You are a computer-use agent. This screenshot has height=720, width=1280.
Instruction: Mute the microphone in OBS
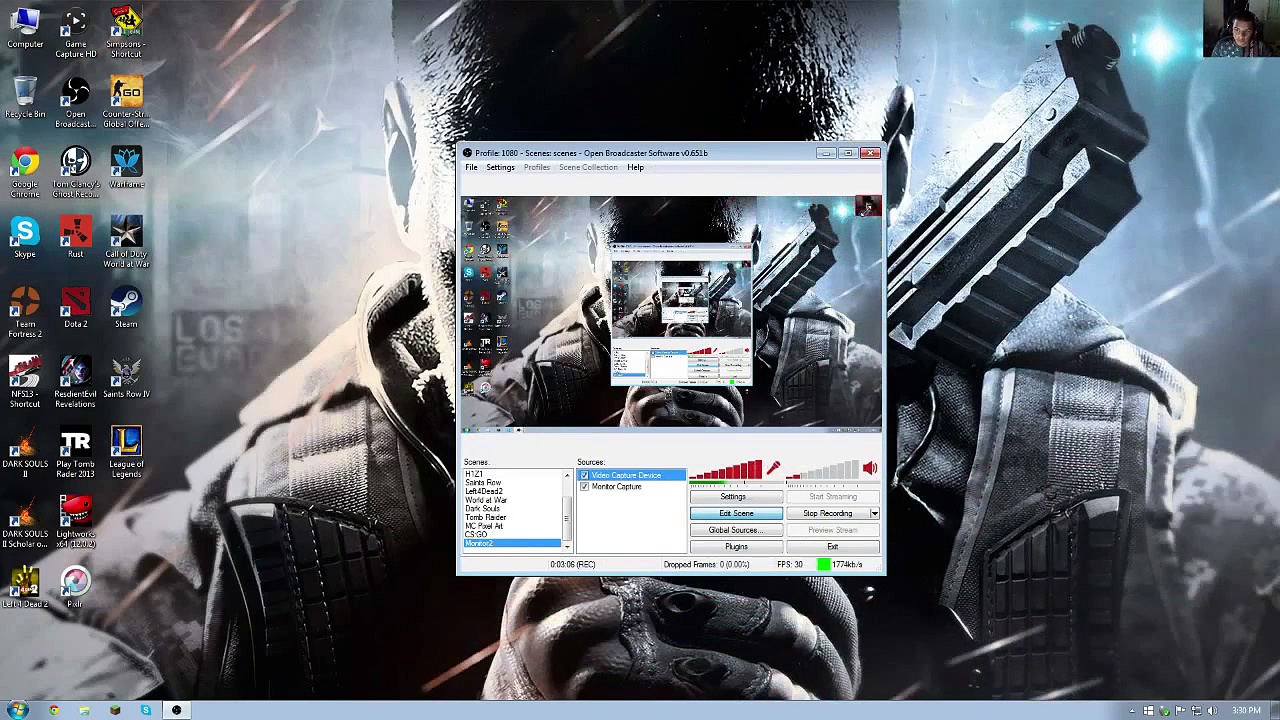773,468
